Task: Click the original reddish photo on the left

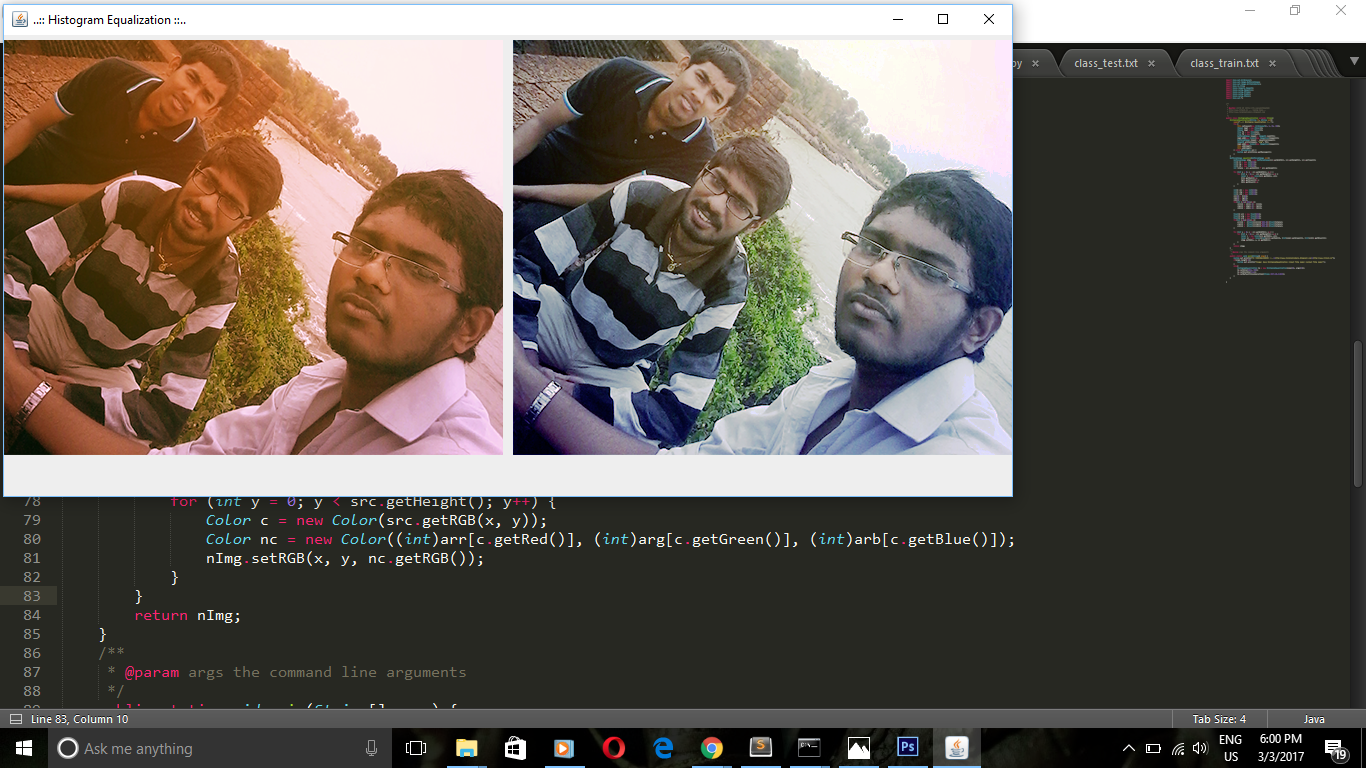Action: (253, 247)
